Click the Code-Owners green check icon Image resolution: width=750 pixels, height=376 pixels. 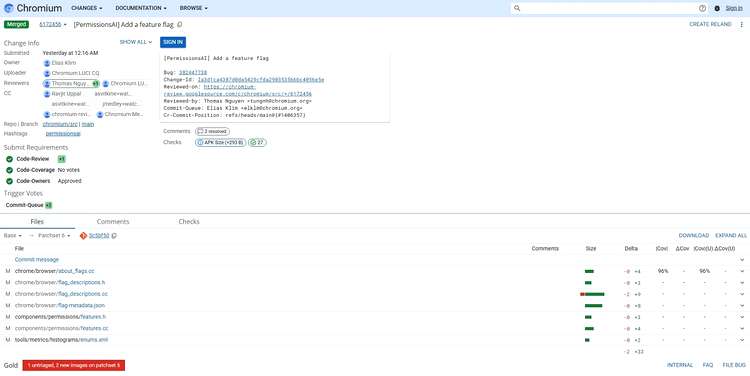(x=10, y=181)
